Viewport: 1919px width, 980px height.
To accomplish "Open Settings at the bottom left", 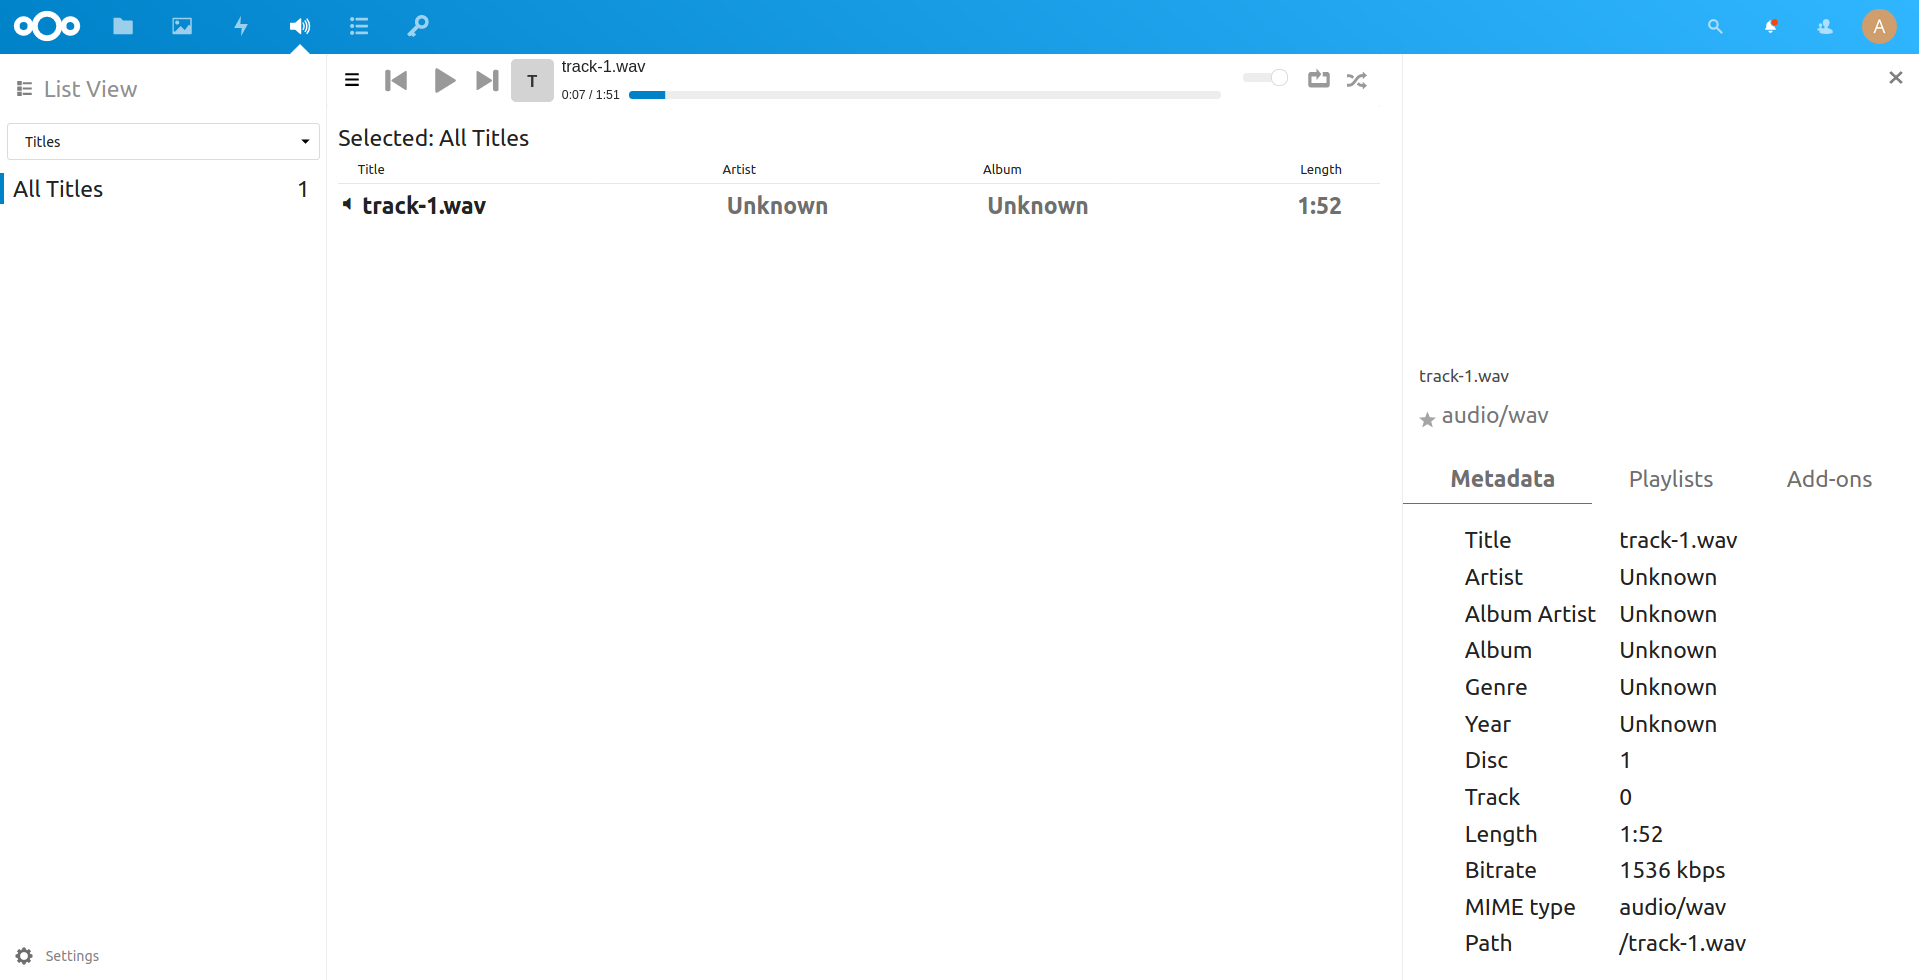I will click(x=57, y=955).
